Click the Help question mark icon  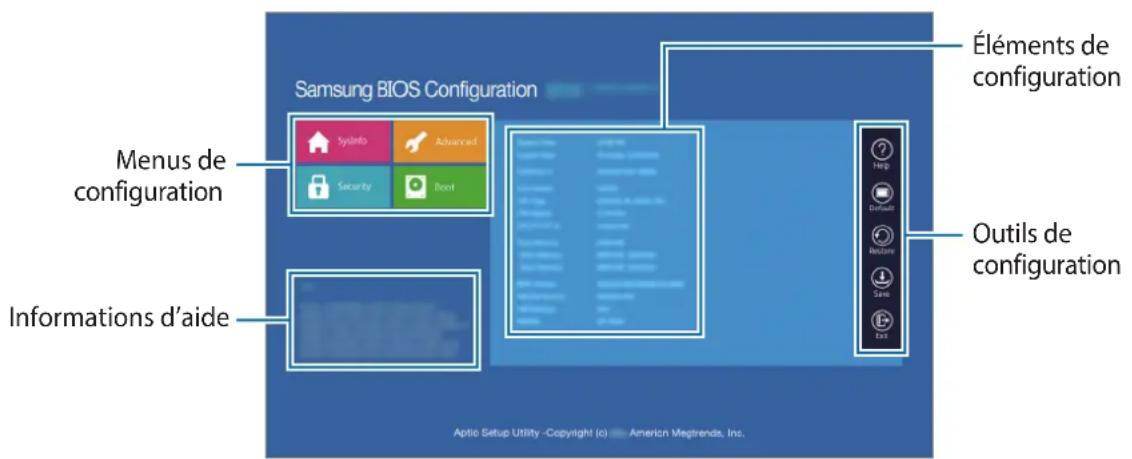pos(881,149)
